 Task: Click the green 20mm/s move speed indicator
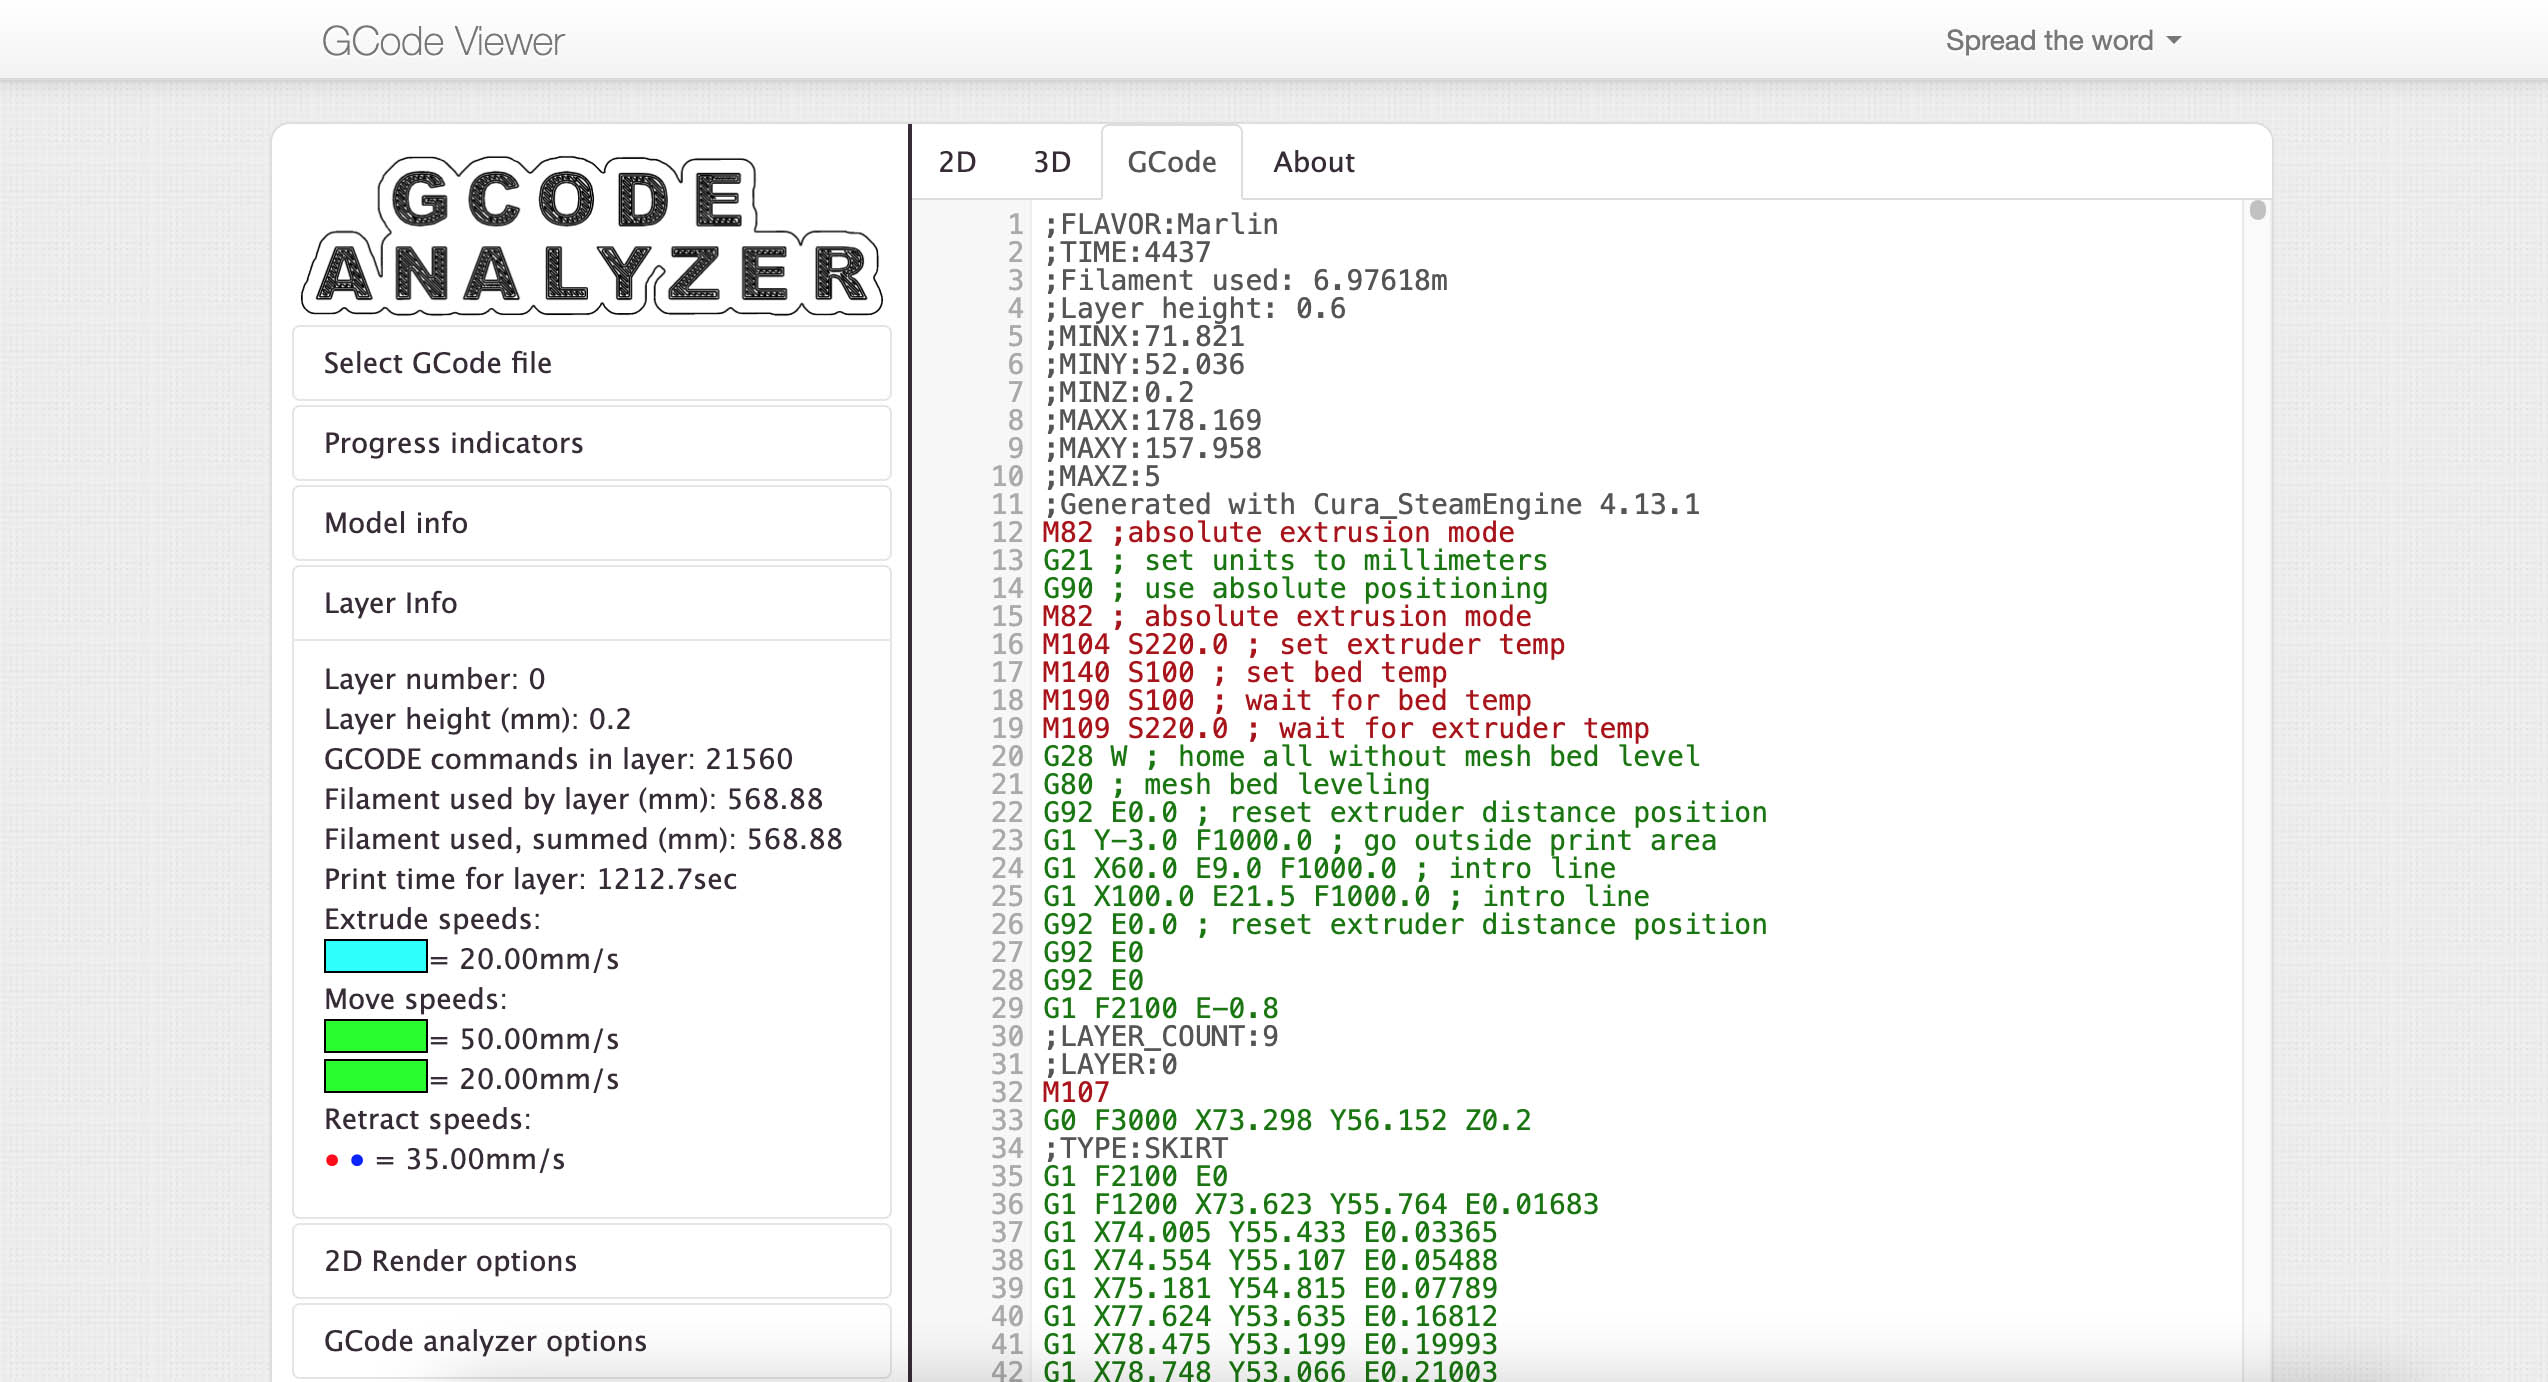(373, 1079)
